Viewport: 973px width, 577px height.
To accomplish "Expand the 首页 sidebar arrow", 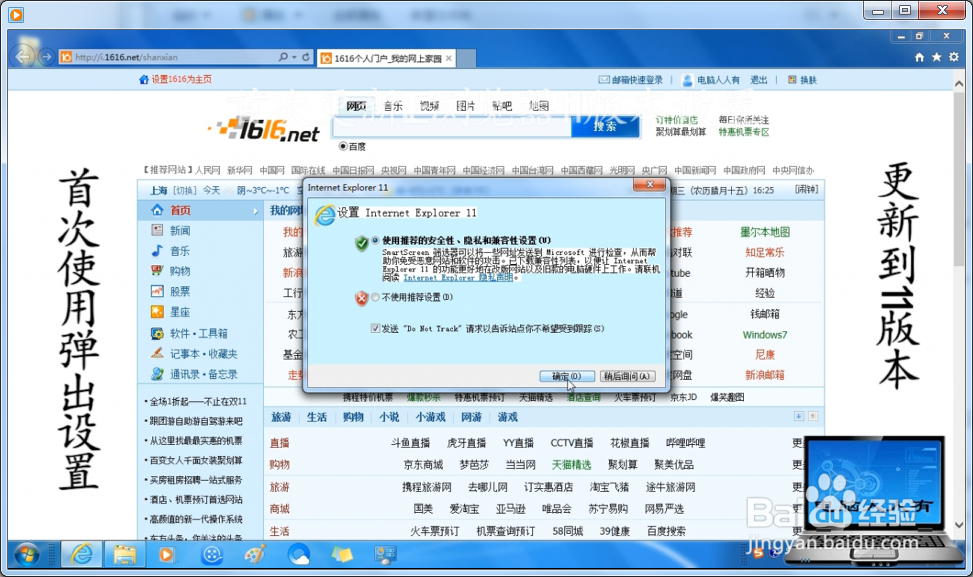I will [x=255, y=212].
